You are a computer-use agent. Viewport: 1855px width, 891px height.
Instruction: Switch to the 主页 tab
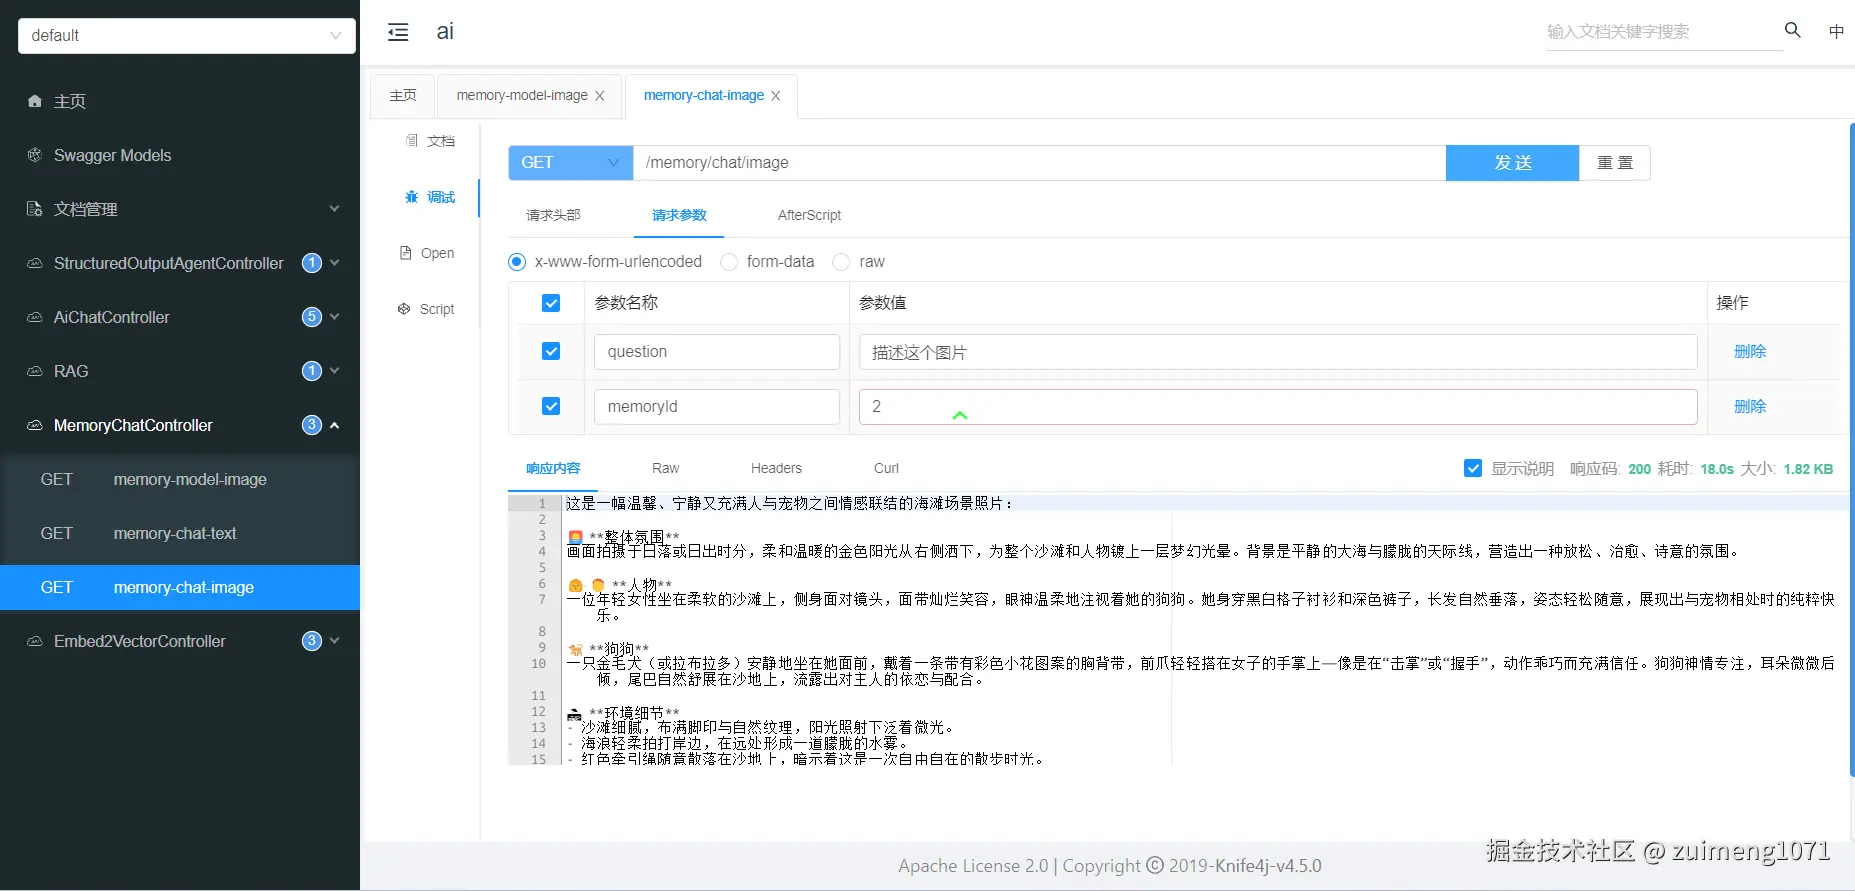pos(403,96)
